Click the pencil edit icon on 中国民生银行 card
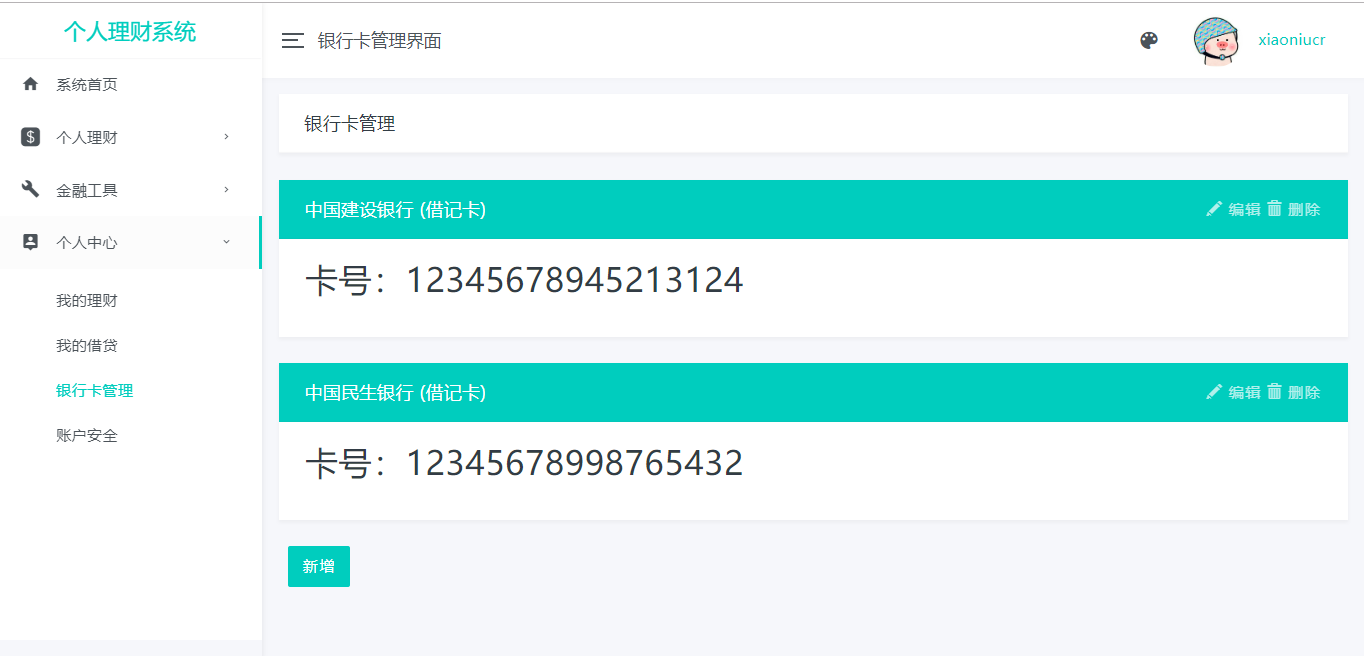 pyautogui.click(x=1214, y=391)
